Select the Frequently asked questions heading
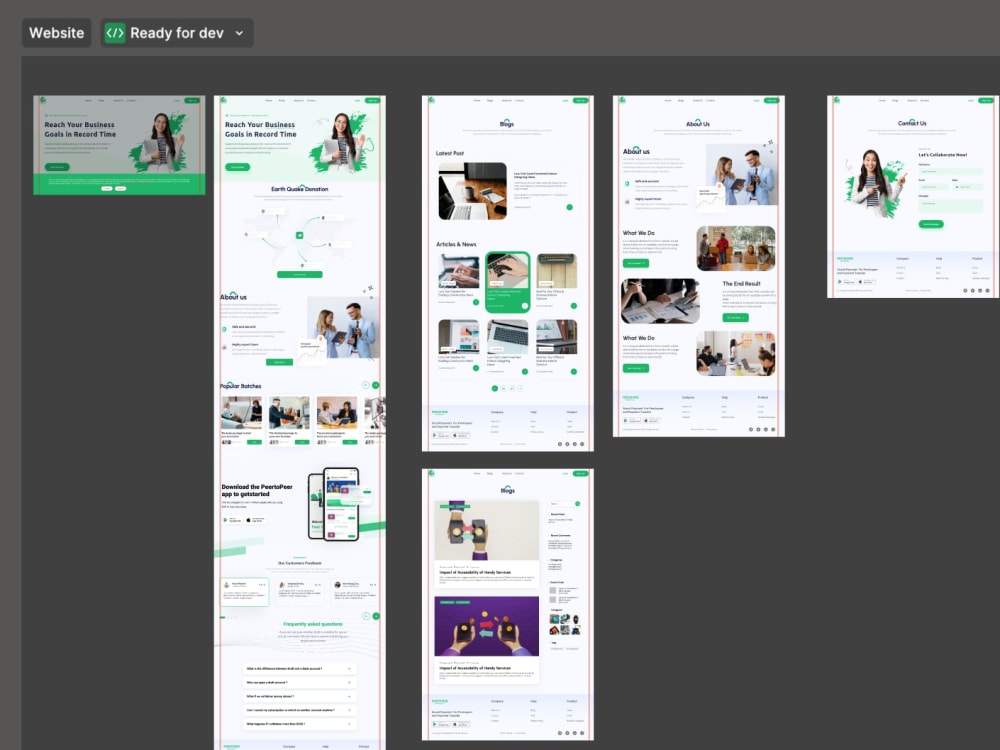 (x=312, y=624)
